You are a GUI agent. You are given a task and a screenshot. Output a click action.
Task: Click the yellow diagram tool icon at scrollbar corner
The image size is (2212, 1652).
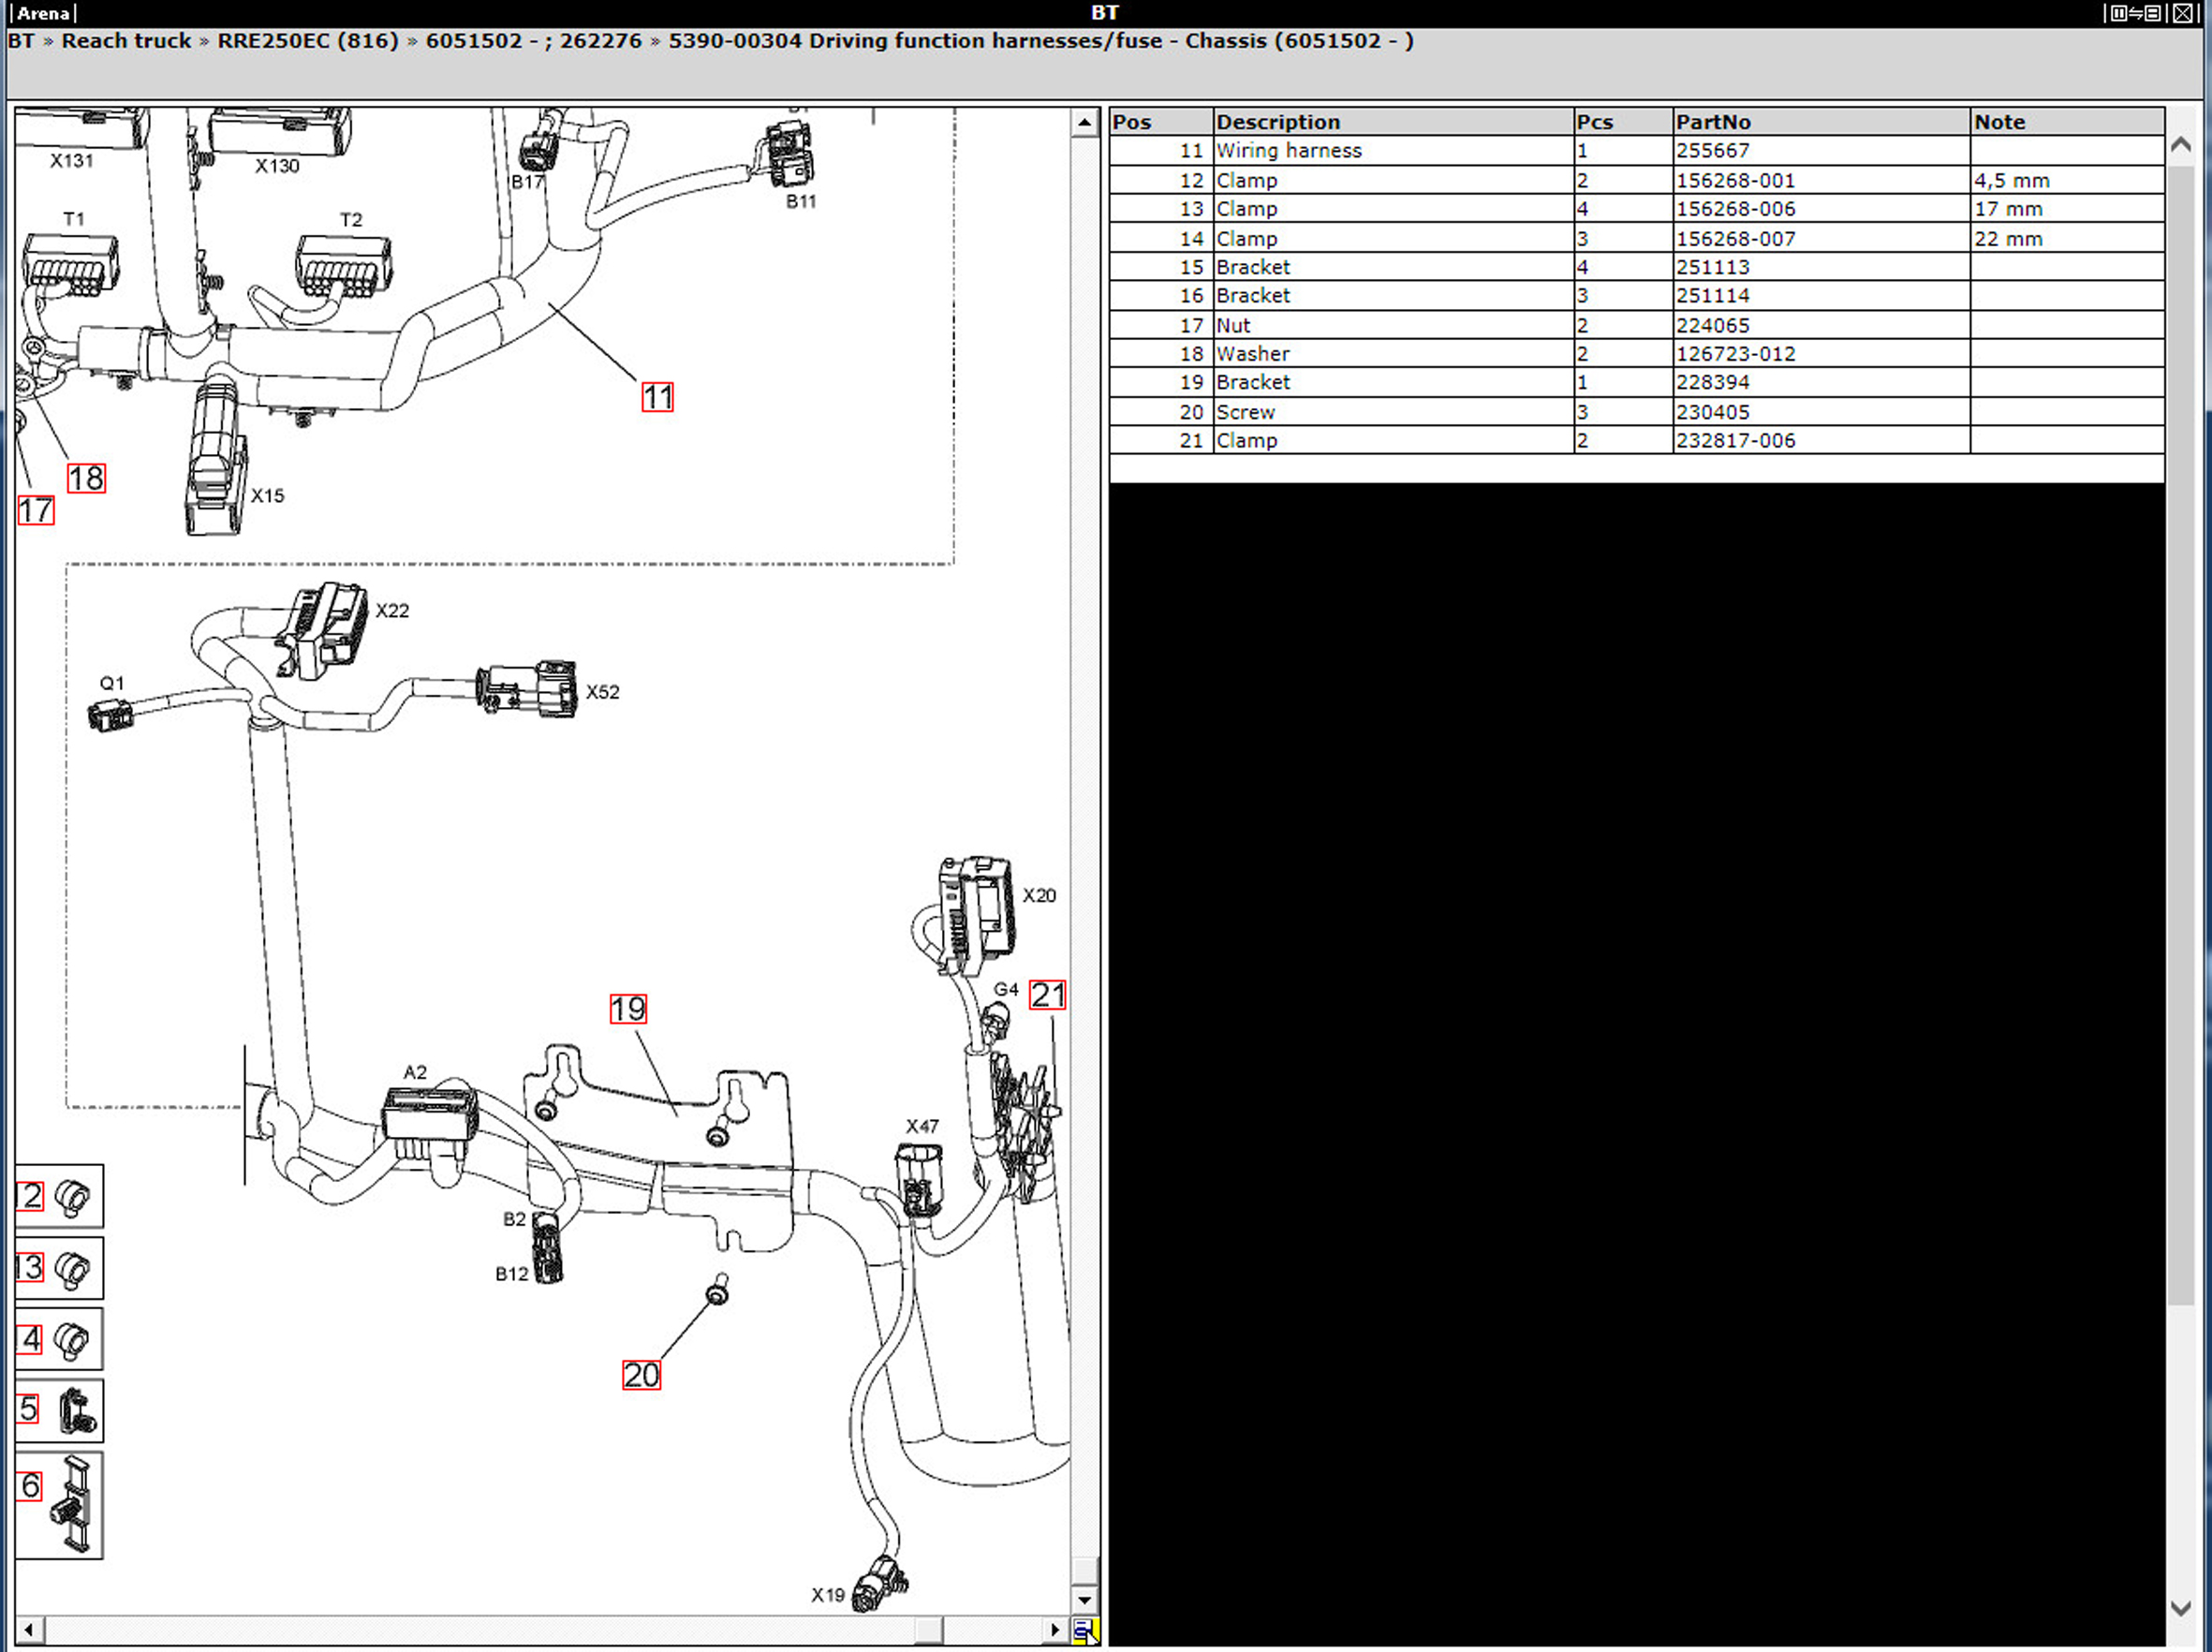[1084, 1631]
